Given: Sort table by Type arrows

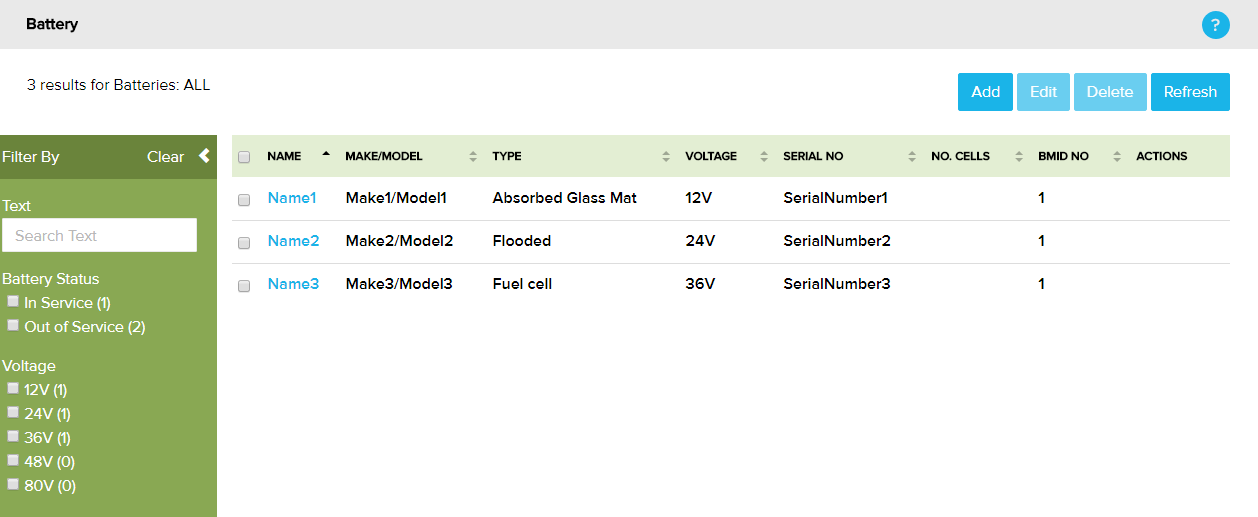Looking at the screenshot, I should point(666,157).
